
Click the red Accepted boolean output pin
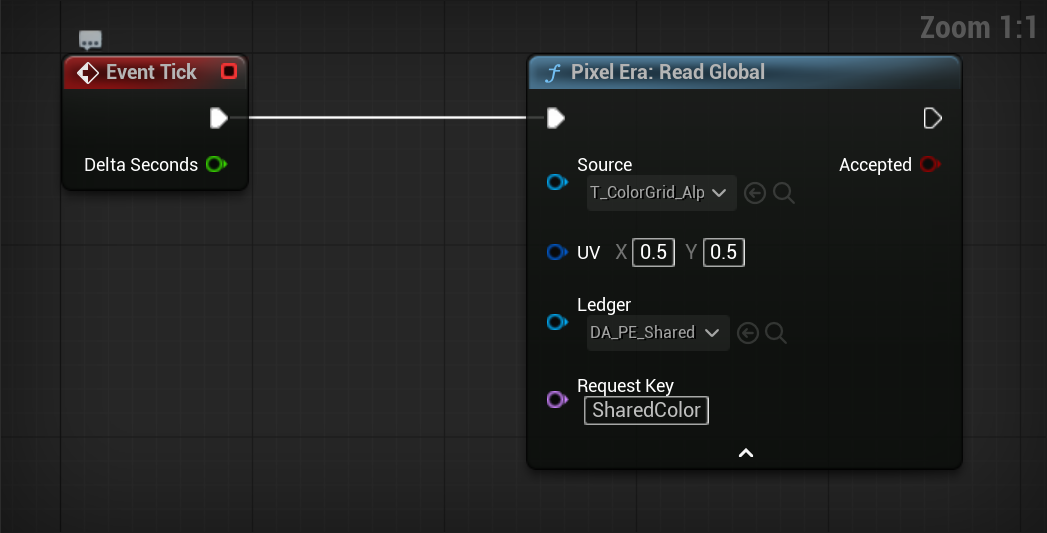(x=929, y=164)
